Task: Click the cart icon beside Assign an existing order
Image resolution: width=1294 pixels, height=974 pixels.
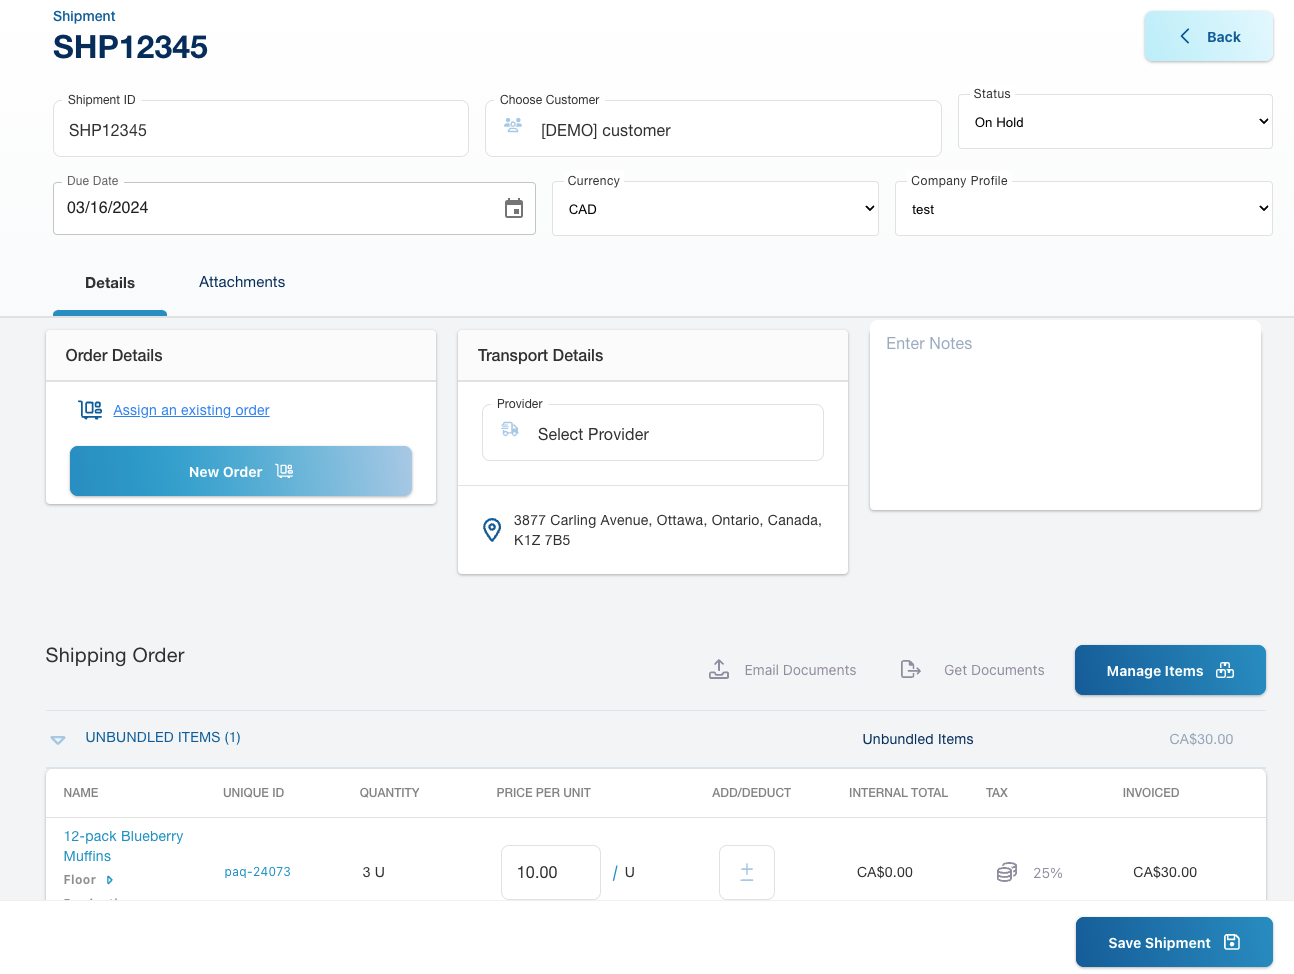Action: tap(90, 410)
